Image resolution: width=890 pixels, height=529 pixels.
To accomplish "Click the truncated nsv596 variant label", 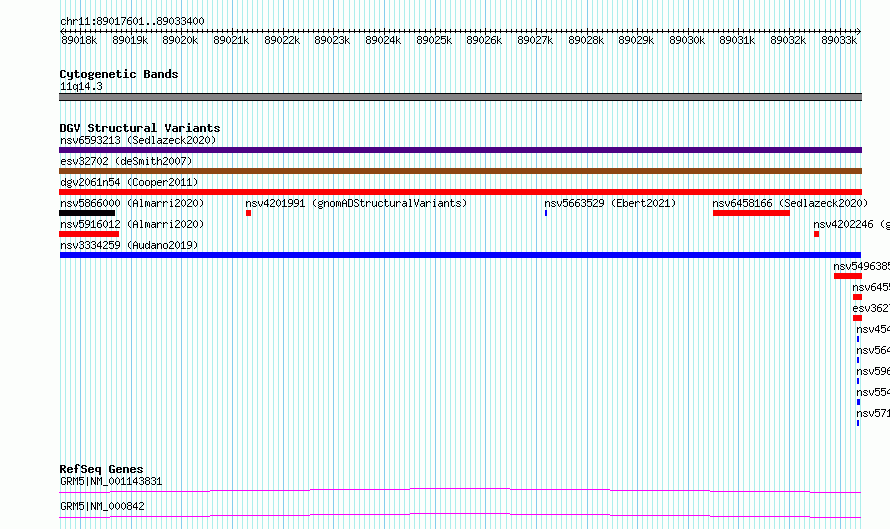I will (x=873, y=371).
